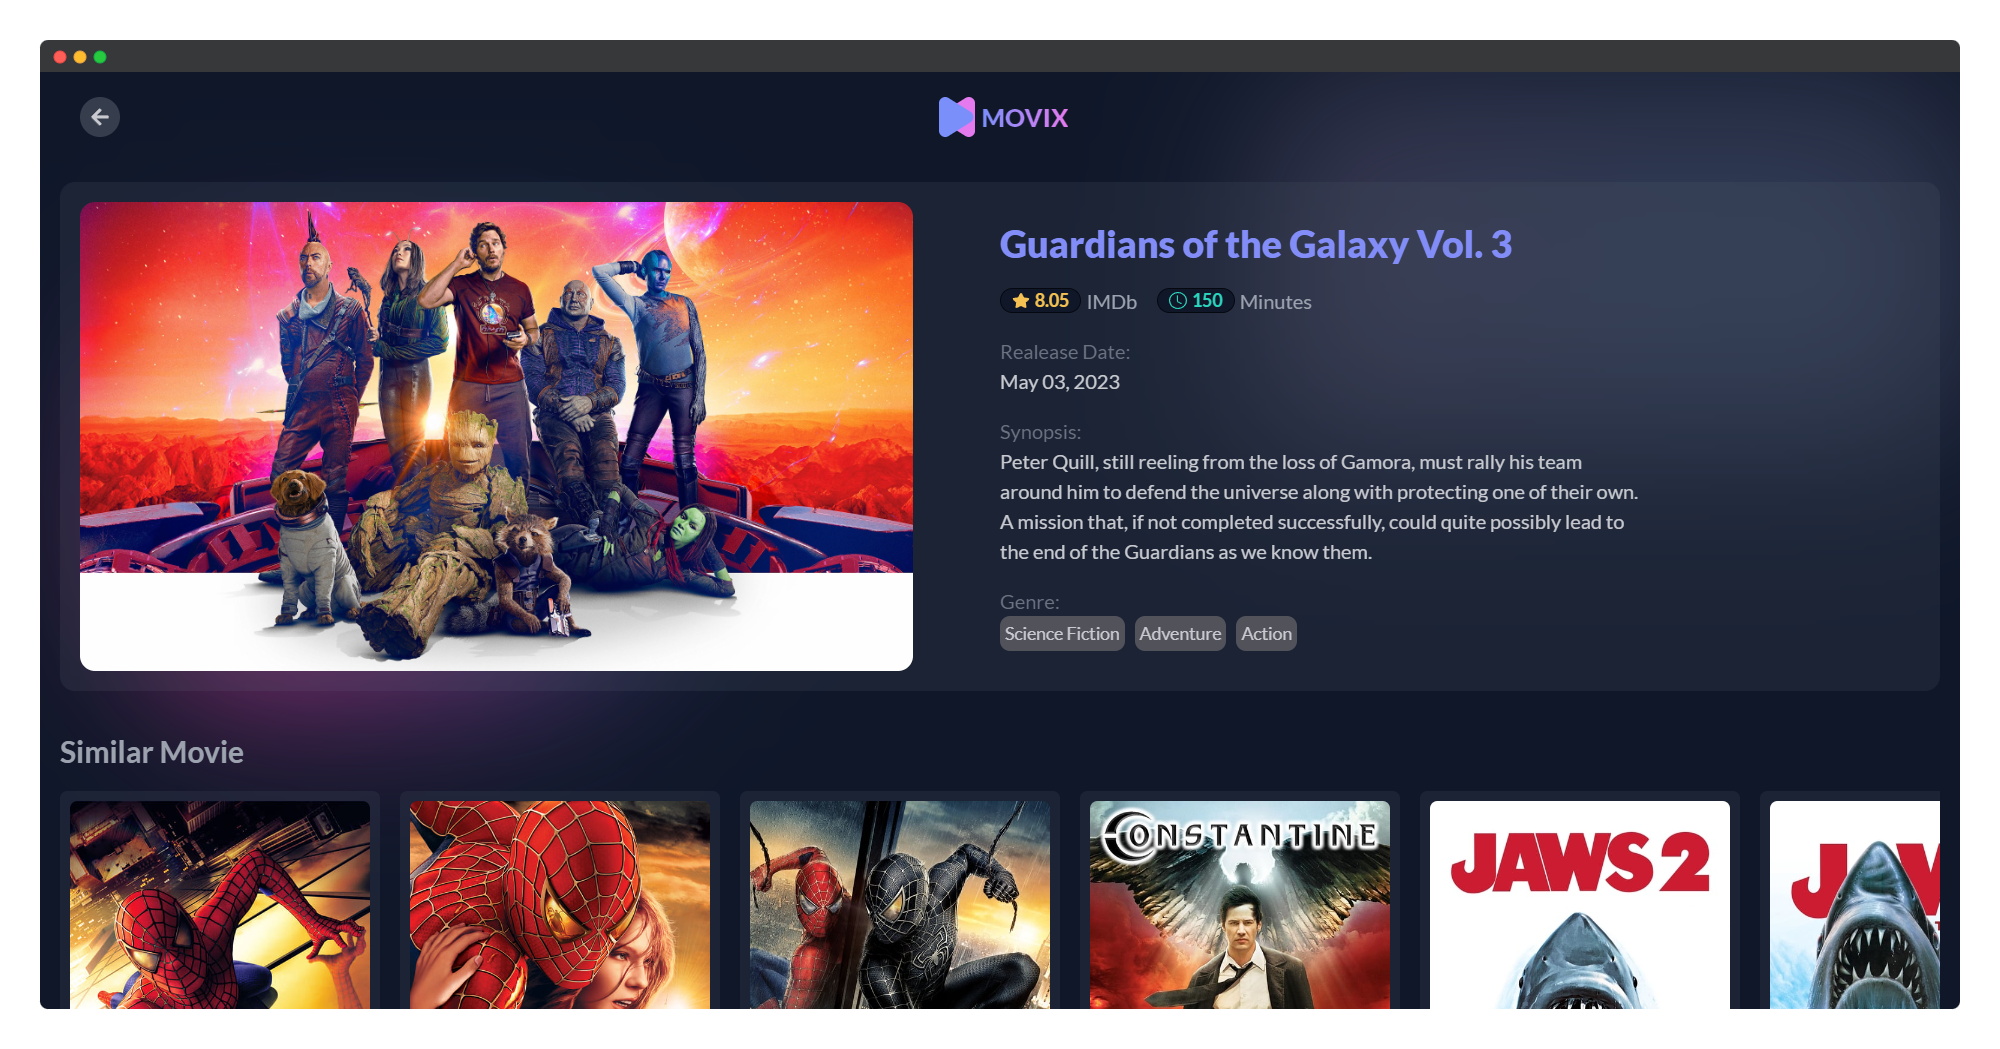
Task: Open the first Spider-Man similar movie
Action: (220, 904)
